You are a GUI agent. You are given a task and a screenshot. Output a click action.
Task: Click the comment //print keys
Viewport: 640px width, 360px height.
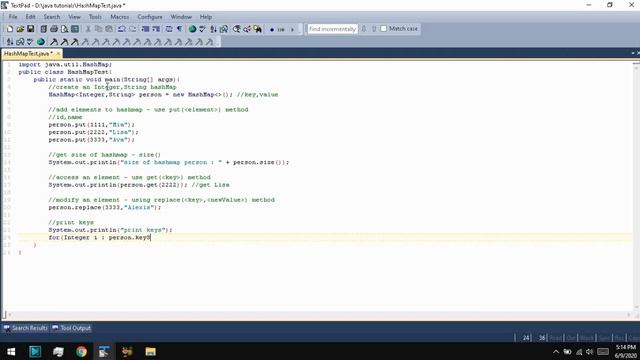tap(71, 222)
